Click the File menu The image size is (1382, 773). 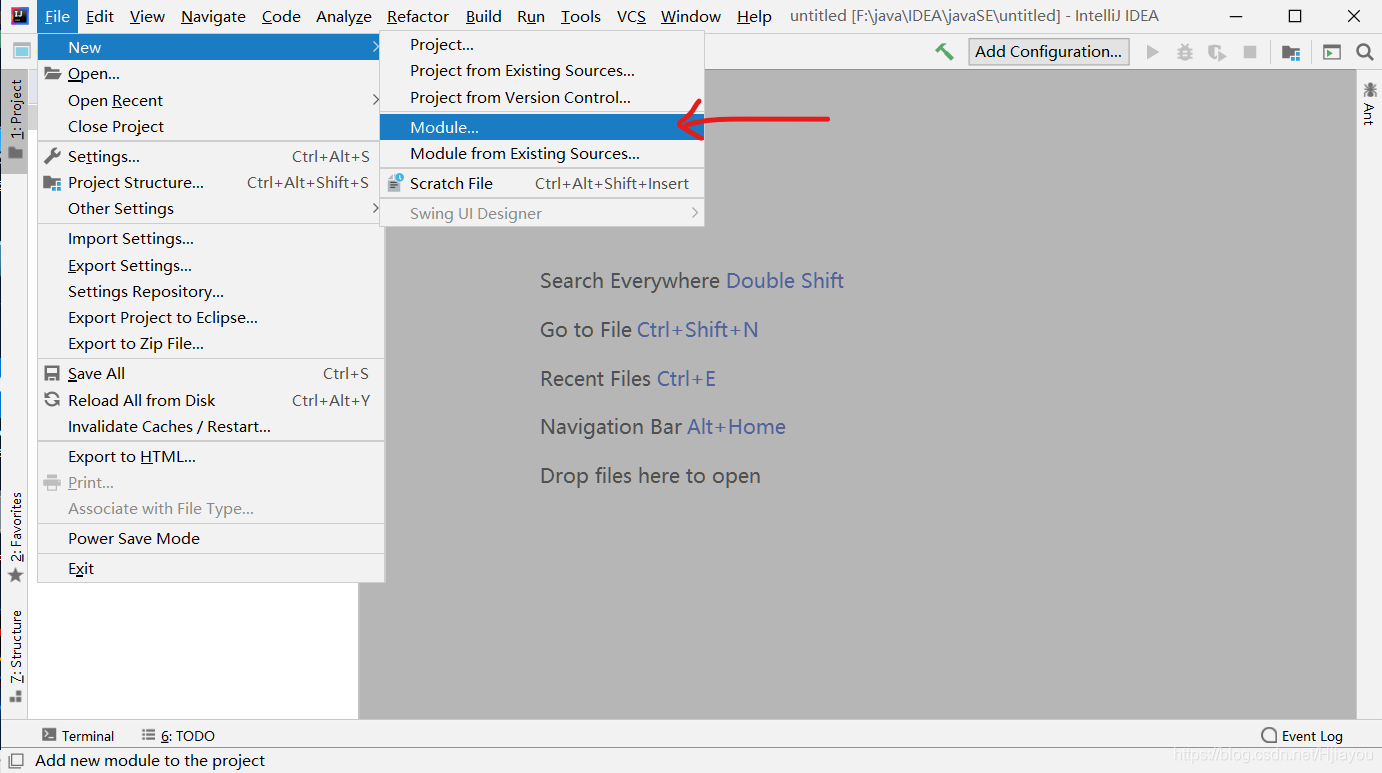click(x=57, y=16)
